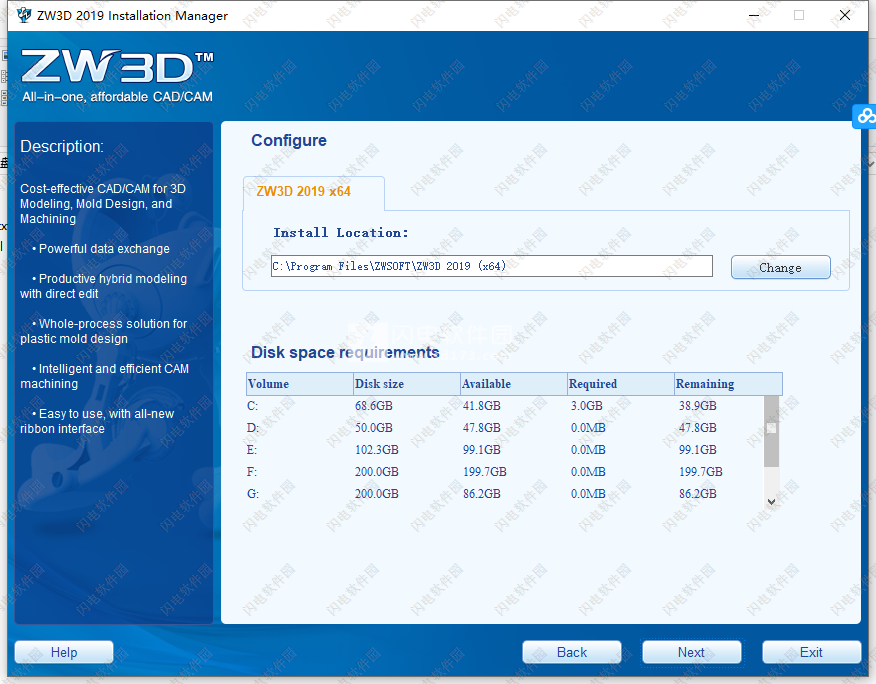Click the Configure heading
Image resolution: width=876 pixels, height=684 pixels.
[x=289, y=140]
